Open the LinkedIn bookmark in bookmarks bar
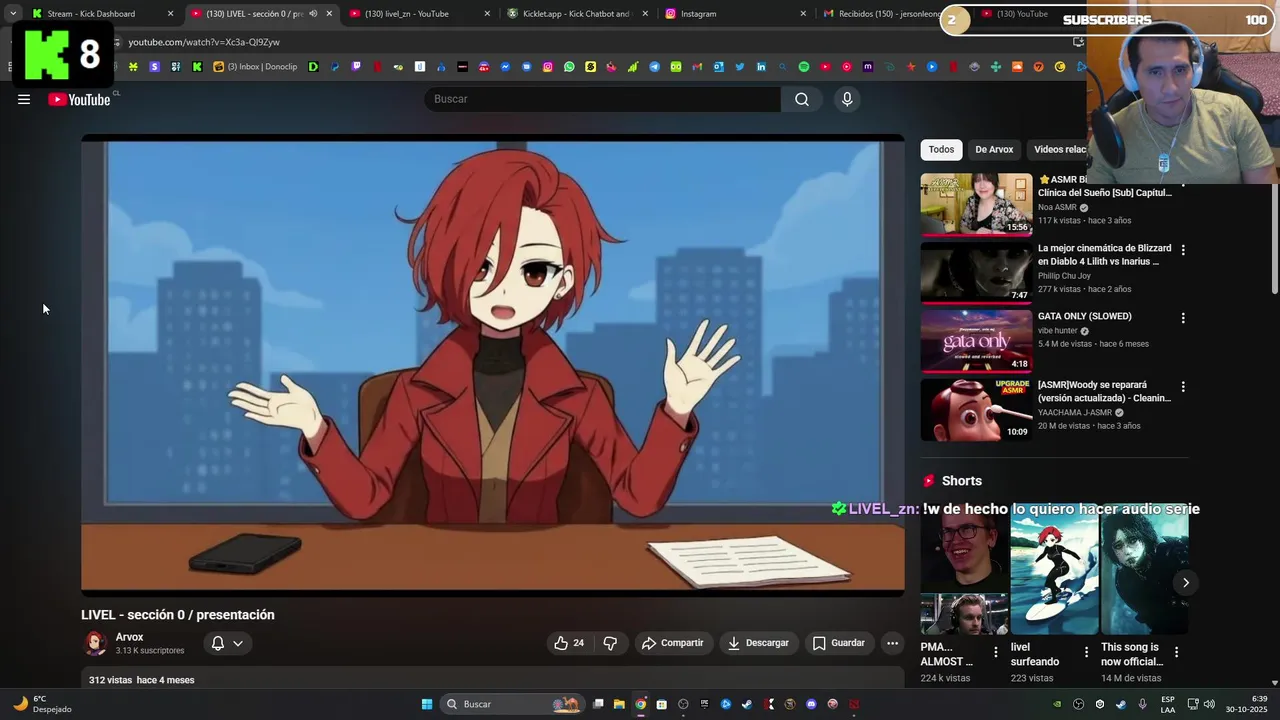 tap(761, 67)
